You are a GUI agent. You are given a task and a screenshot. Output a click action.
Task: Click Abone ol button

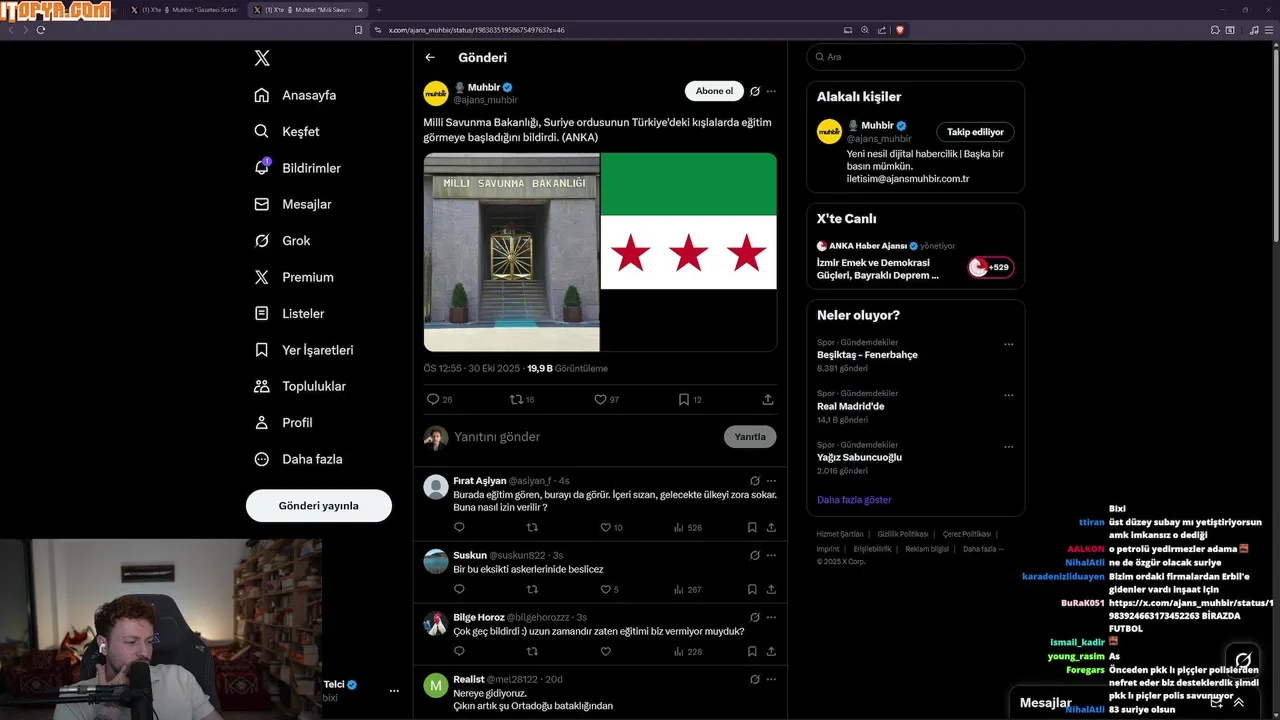(714, 91)
